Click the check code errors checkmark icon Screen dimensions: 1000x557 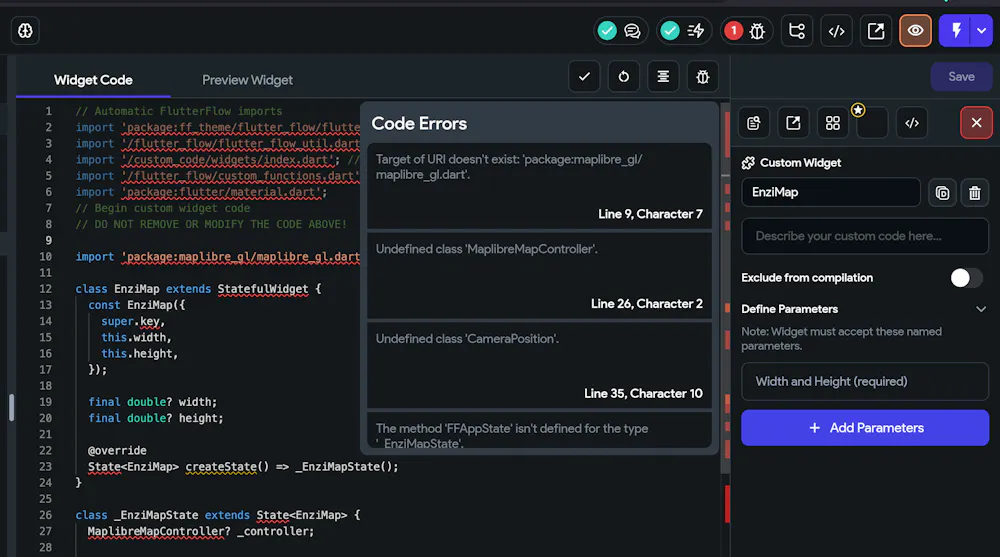pyautogui.click(x=584, y=77)
